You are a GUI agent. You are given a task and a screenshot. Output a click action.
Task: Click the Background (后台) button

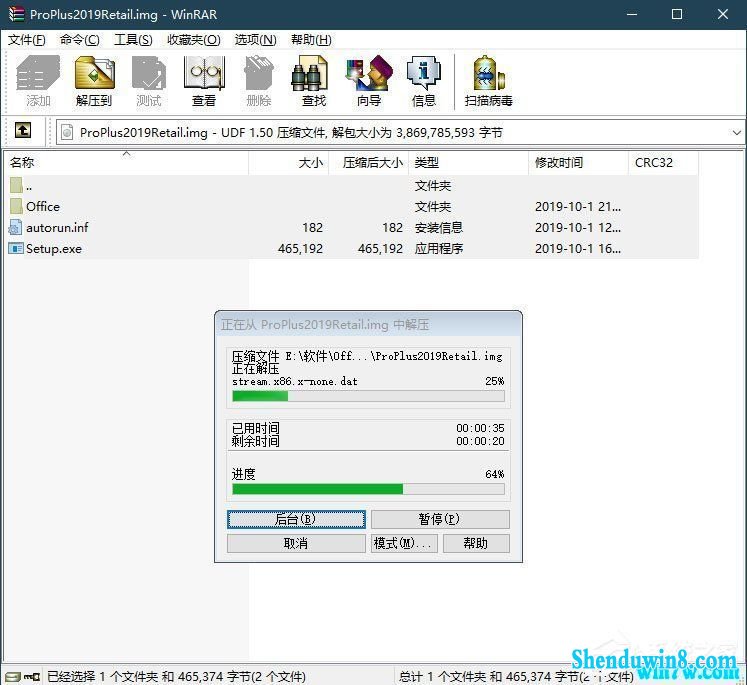296,519
